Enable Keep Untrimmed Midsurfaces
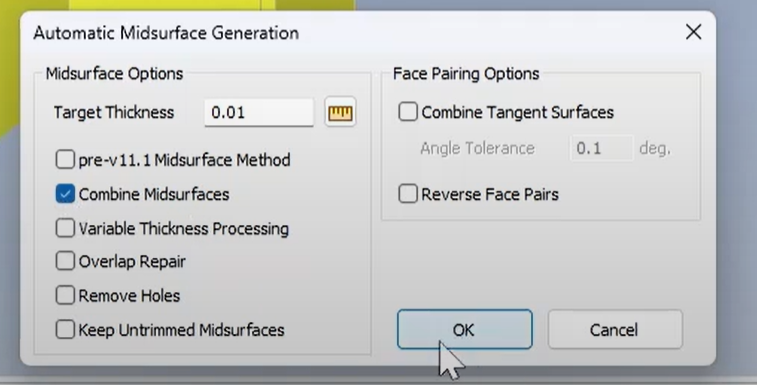 tap(65, 330)
